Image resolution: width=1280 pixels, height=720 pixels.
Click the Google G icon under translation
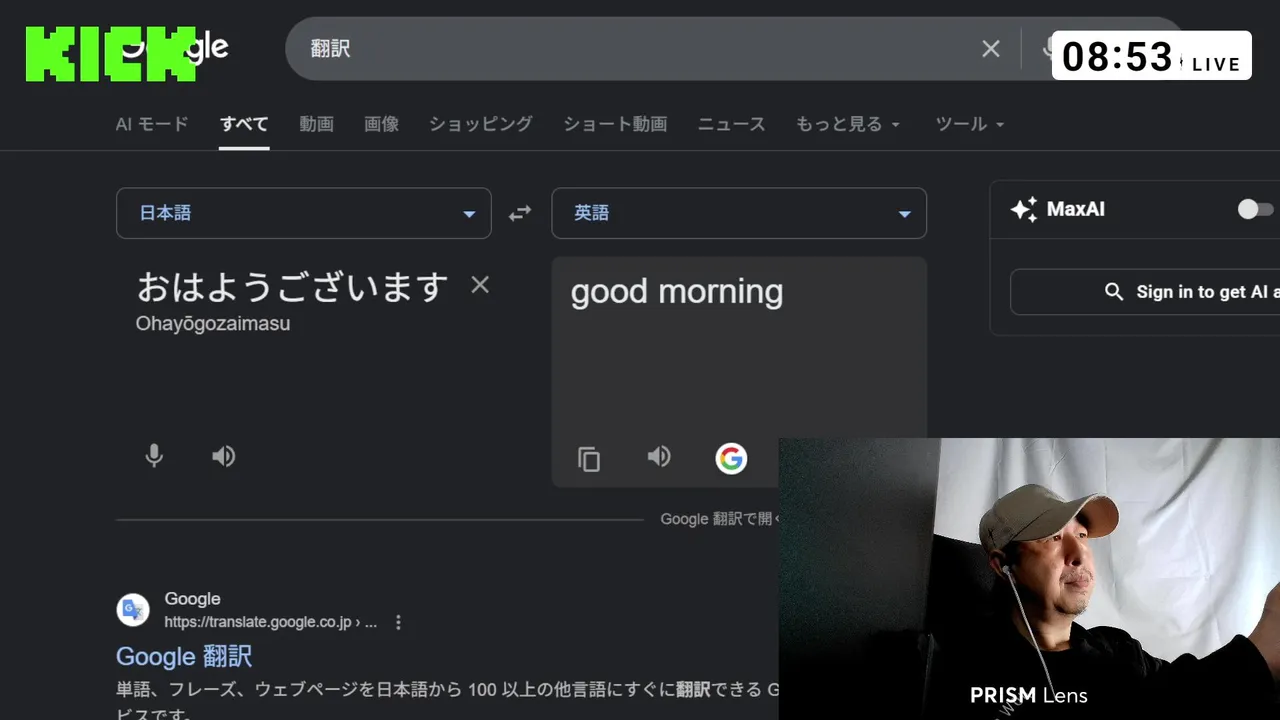731,458
